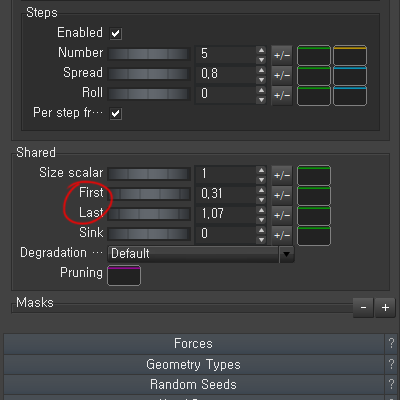Open the blue curve box for Roll
The width and height of the screenshot is (400, 400).
tap(350, 96)
